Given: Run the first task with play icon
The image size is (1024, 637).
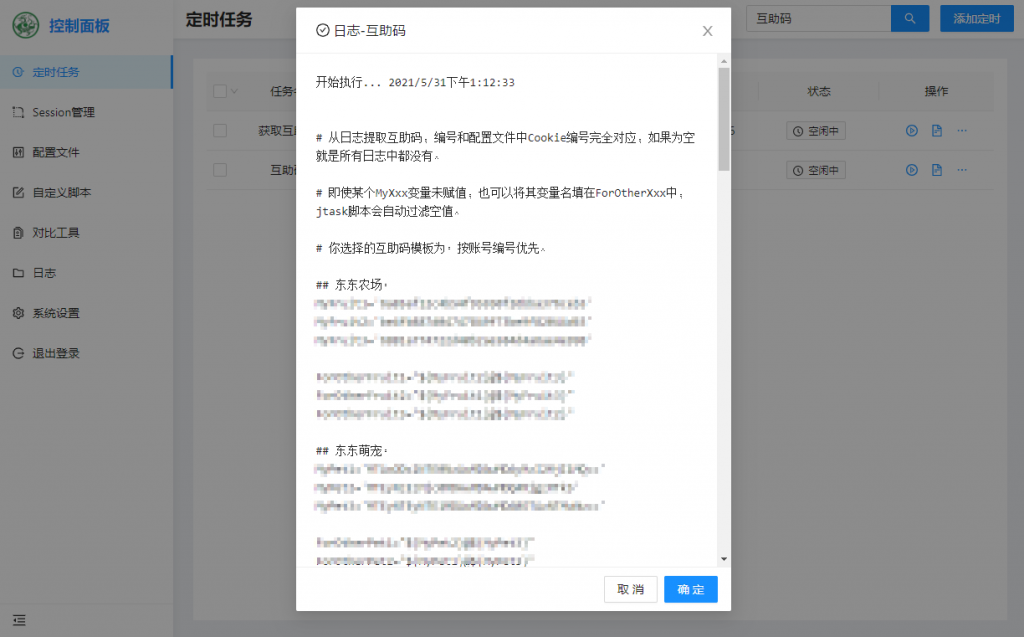Looking at the screenshot, I should 912,131.
